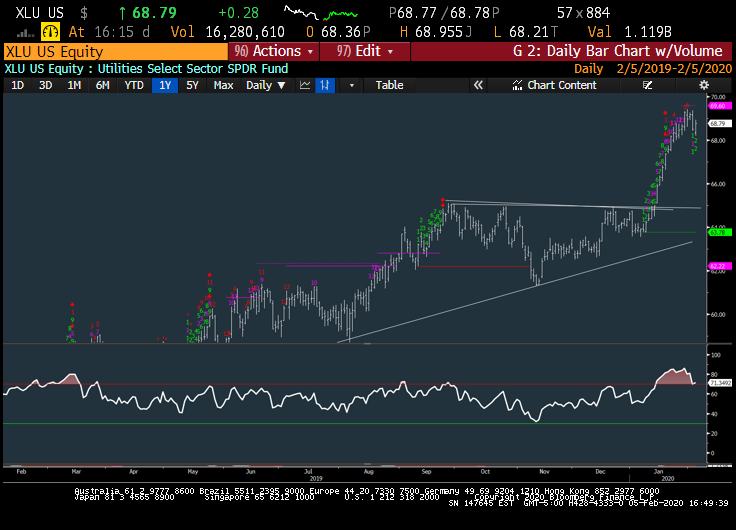Click the Sep label on time axis
This screenshot has height=530, width=736.
(x=426, y=471)
